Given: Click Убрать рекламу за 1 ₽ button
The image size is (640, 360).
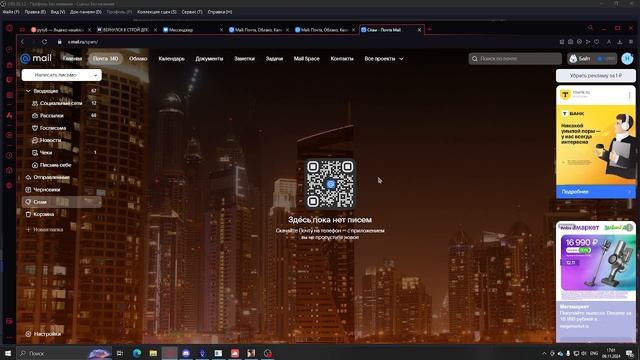Looking at the screenshot, I should [x=596, y=76].
